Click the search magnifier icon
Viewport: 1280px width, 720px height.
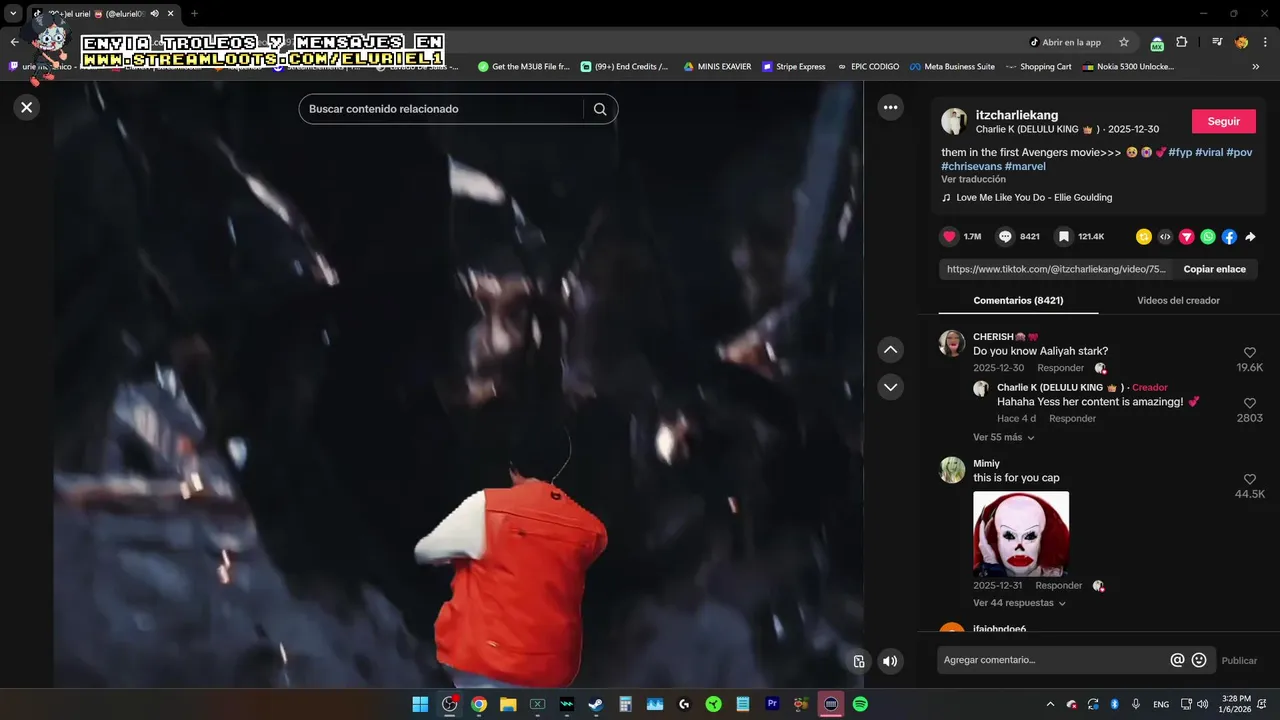click(600, 109)
